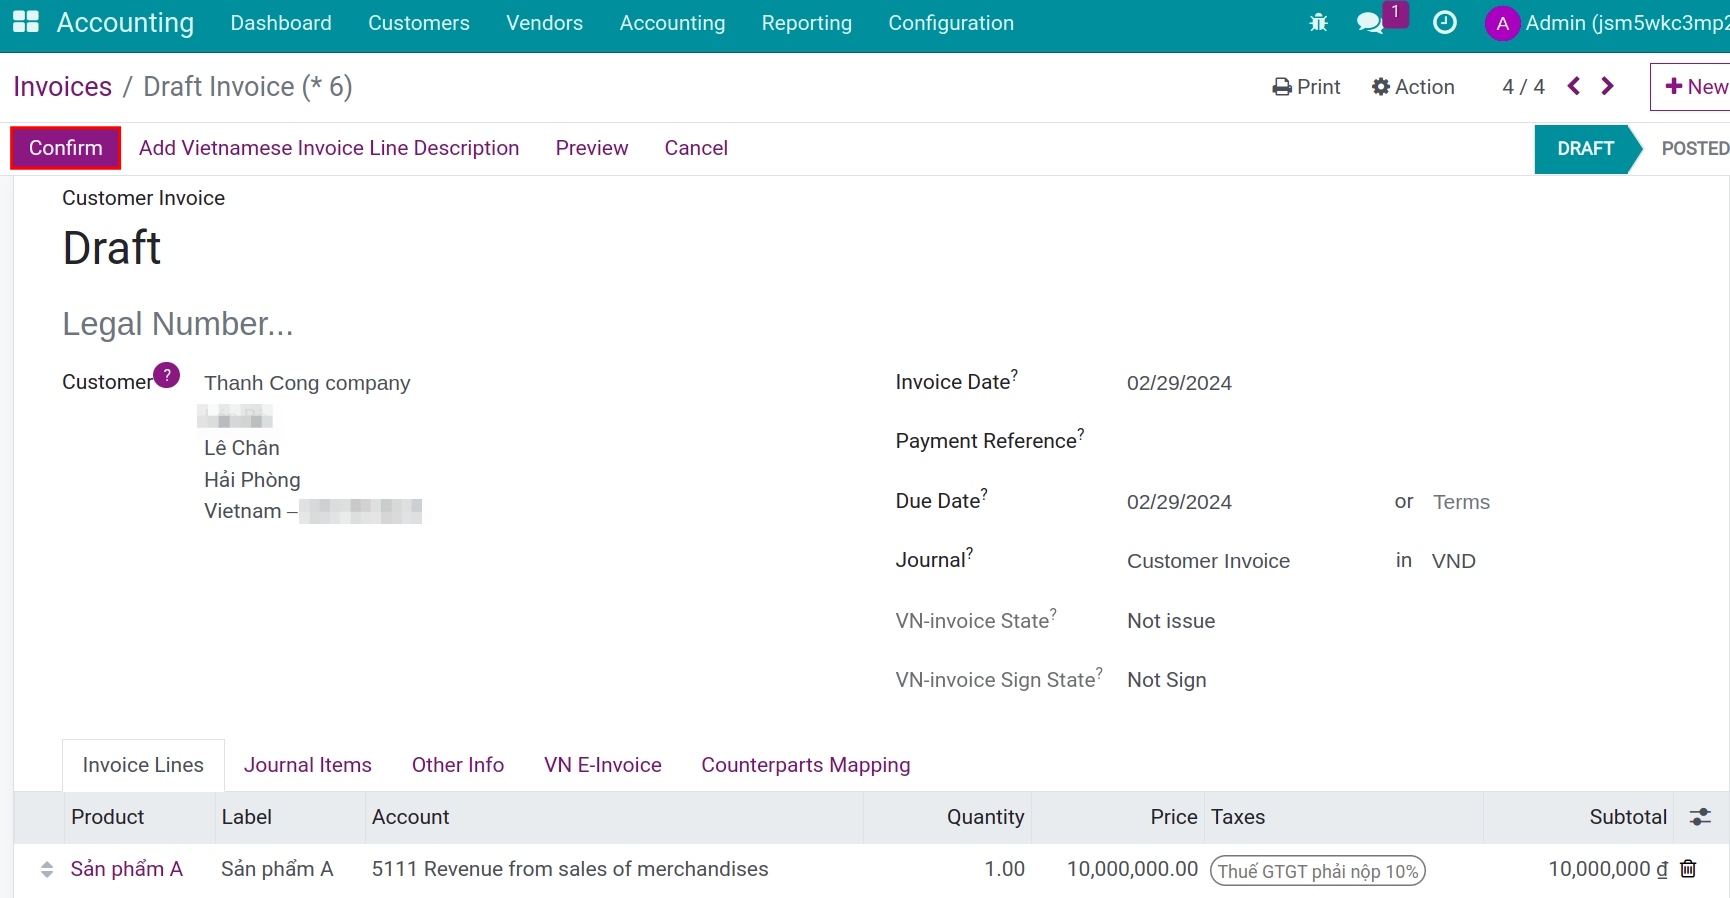Grab the row reorder handle for Sản phẩm A
1730x898 pixels.
47,869
